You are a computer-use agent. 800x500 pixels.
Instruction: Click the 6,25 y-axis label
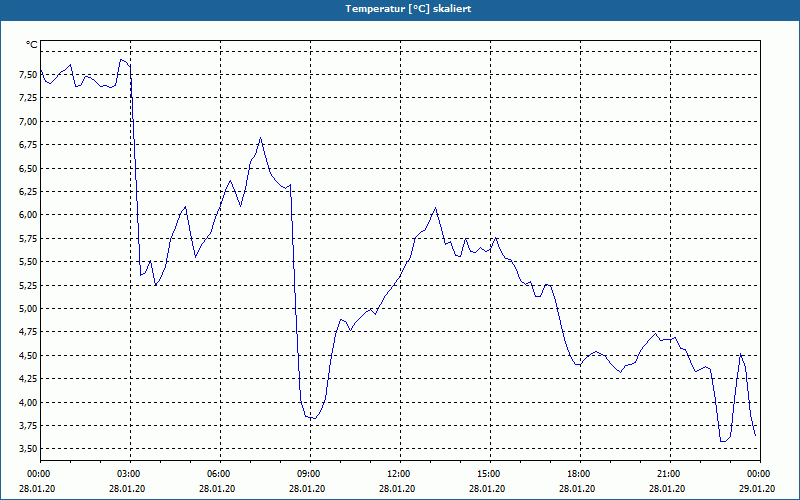coord(28,192)
